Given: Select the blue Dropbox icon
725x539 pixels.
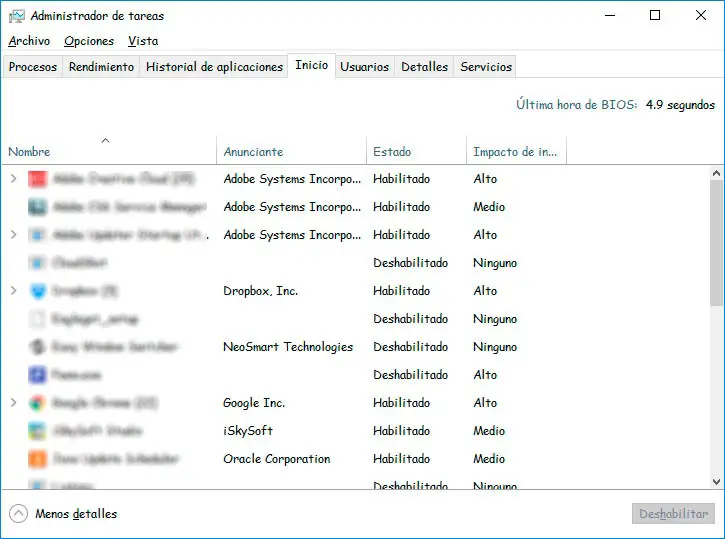Looking at the screenshot, I should point(38,291).
